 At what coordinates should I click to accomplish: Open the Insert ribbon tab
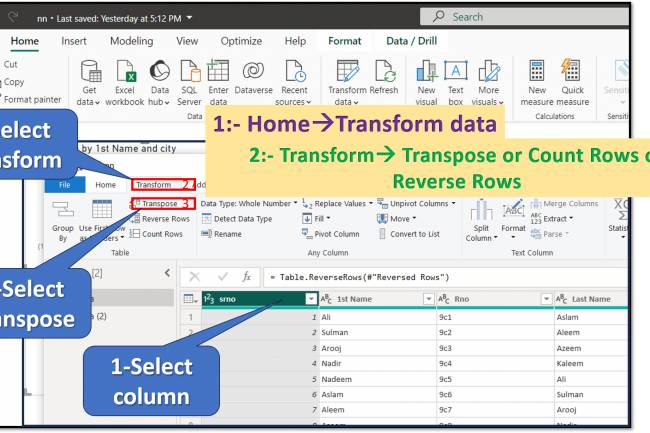pos(74,41)
